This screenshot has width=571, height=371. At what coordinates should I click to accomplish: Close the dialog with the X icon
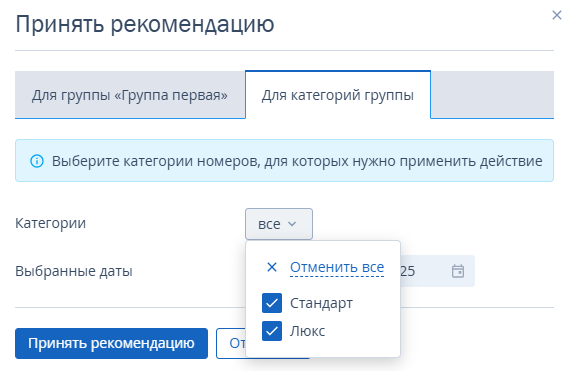pyautogui.click(x=557, y=15)
